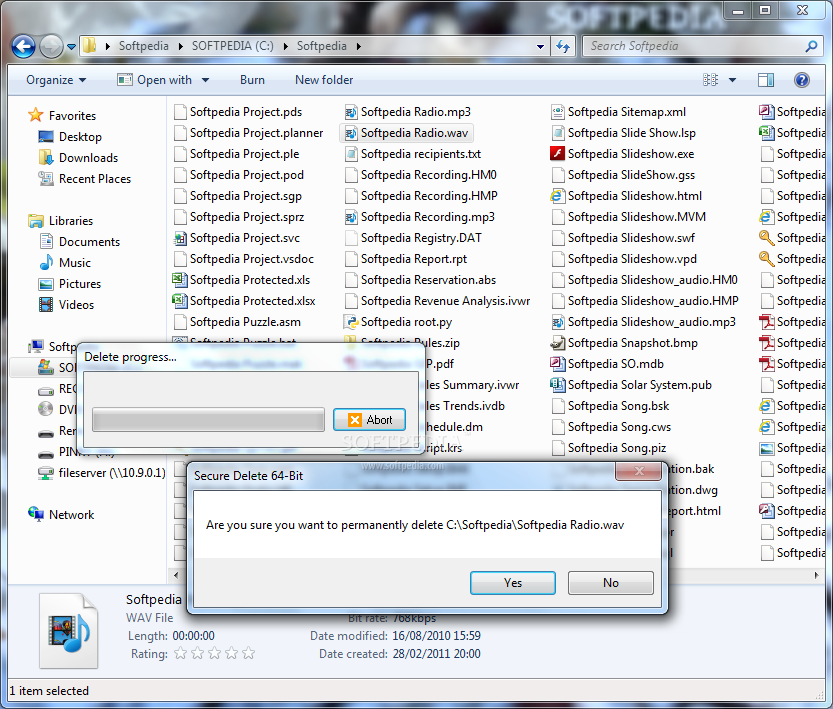This screenshot has width=833, height=709.
Task: Click Burn in the toolbar
Action: [252, 80]
